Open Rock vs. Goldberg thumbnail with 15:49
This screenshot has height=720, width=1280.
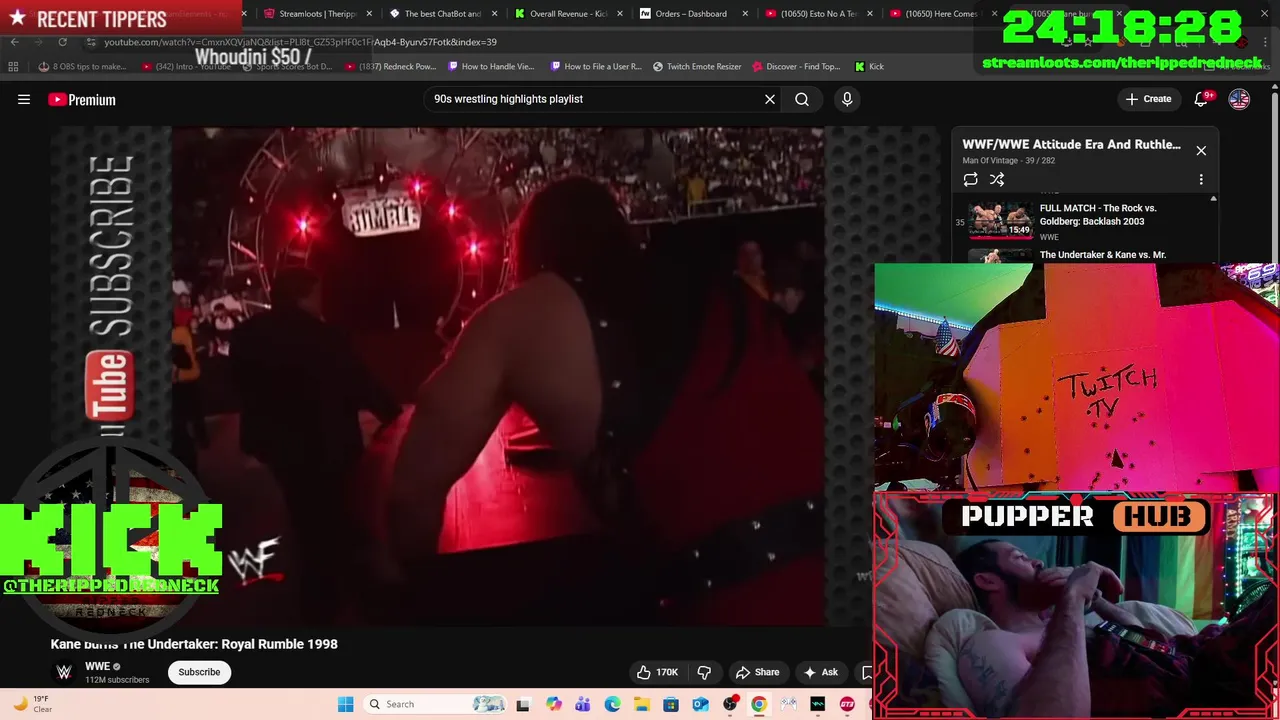tap(1000, 220)
